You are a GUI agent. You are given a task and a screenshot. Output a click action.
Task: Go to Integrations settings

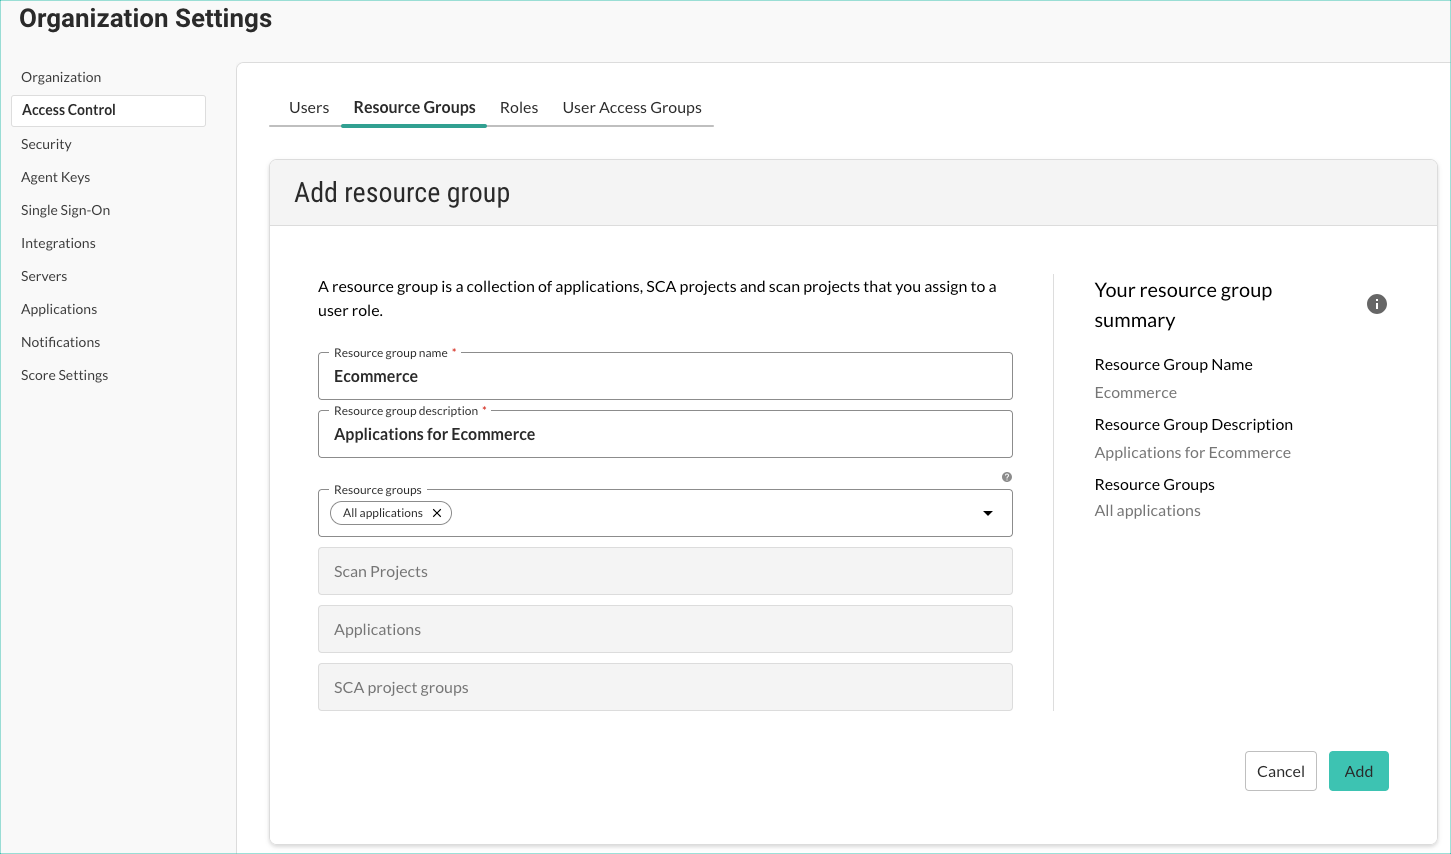coord(58,243)
